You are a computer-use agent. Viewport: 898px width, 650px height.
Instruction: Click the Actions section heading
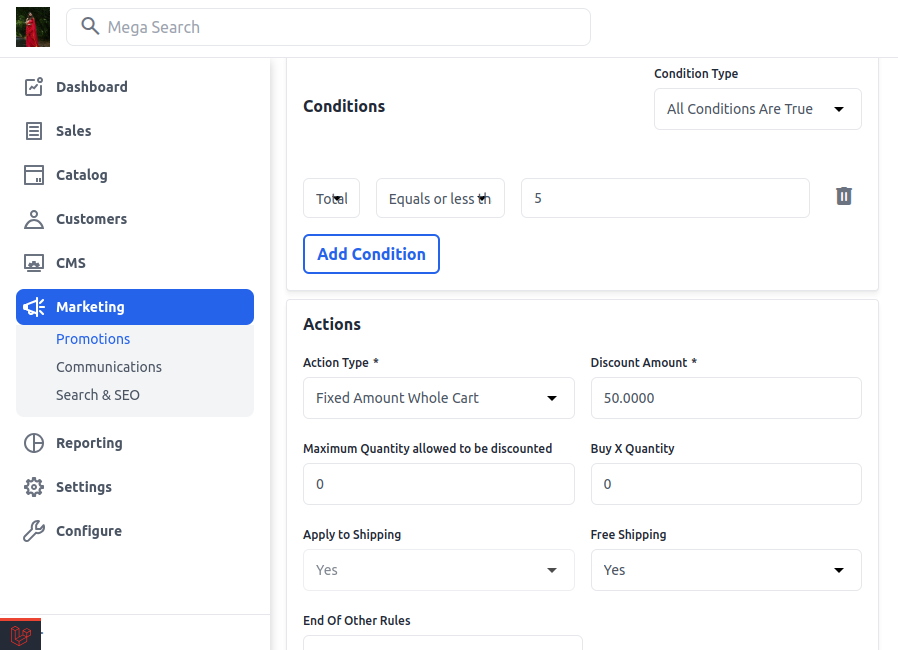(332, 325)
